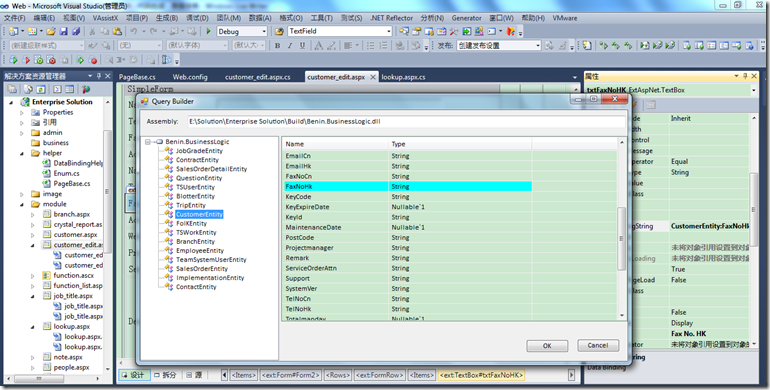Expand the image folder node
Screen dimensions: 770x390
[x=22, y=194]
